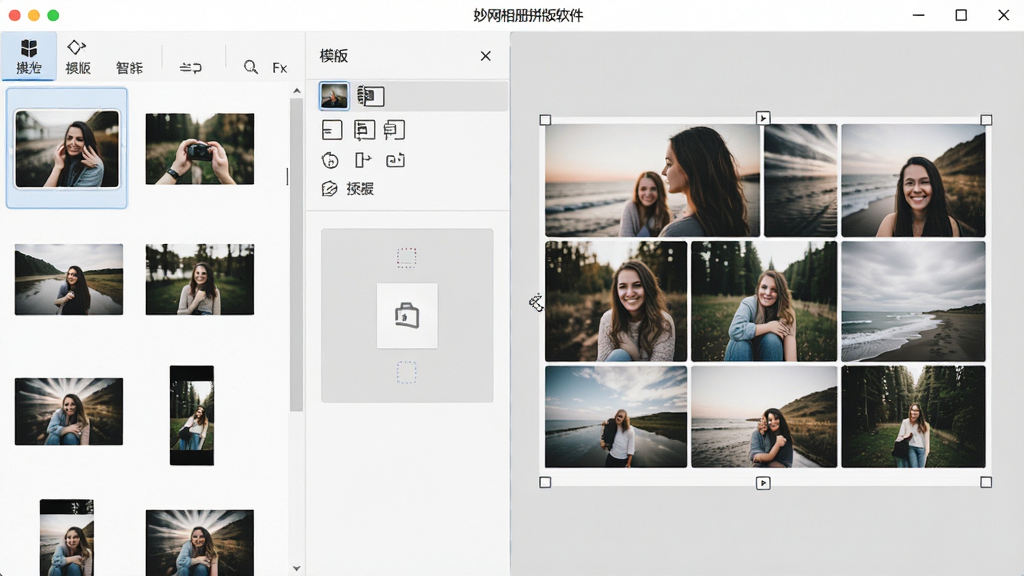Open the Fx effects tool

[280, 67]
